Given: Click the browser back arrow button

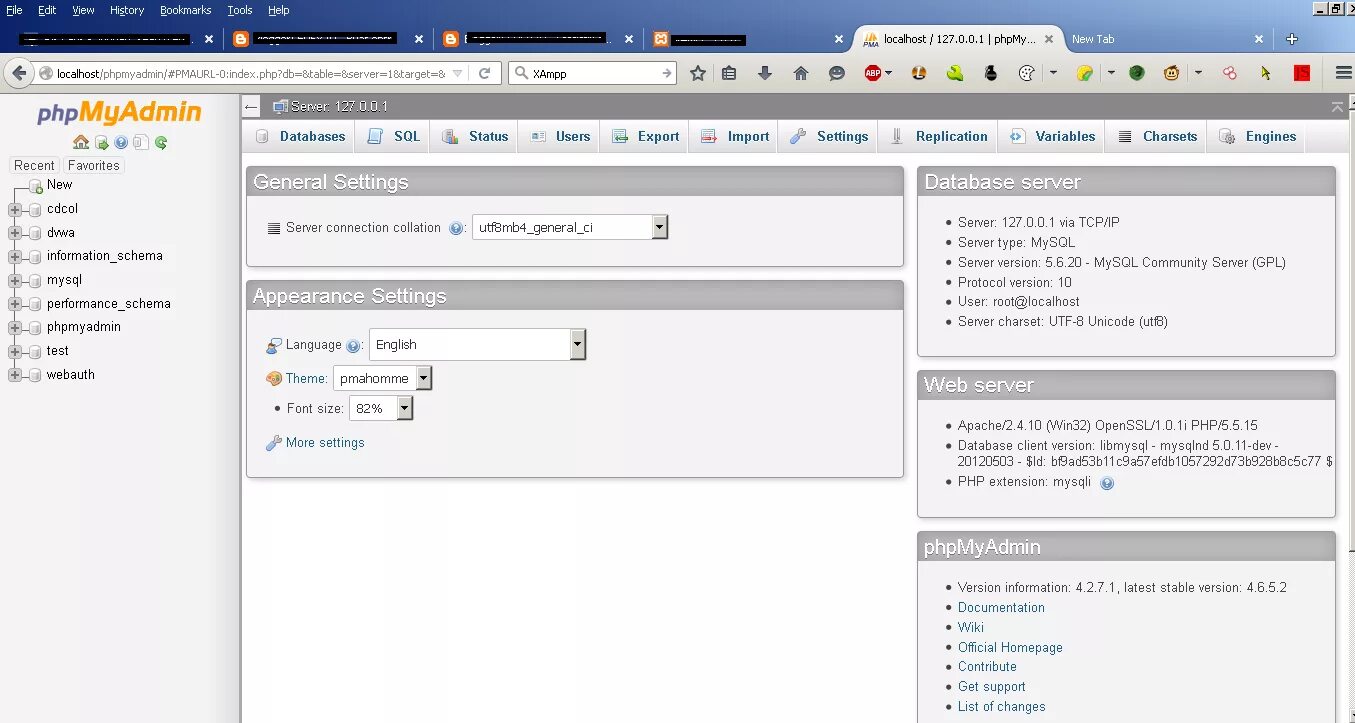Looking at the screenshot, I should 19,73.
